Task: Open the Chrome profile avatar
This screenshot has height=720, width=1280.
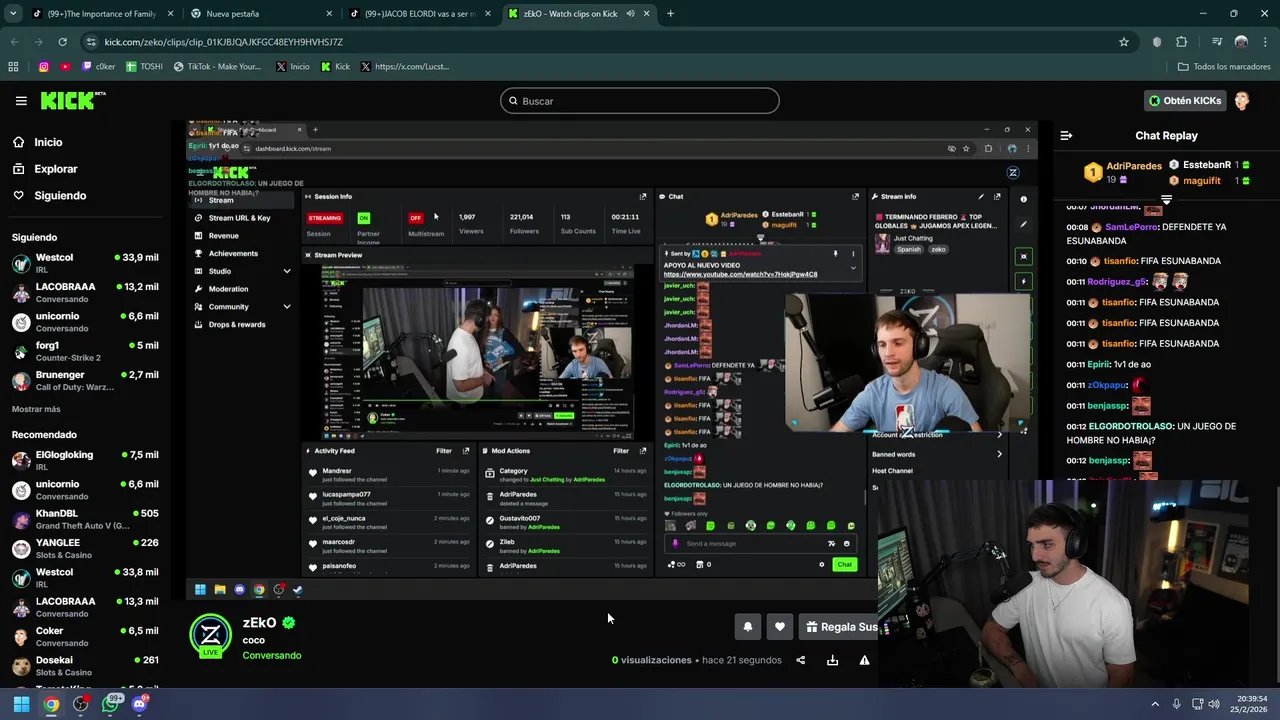Action: point(1241,42)
